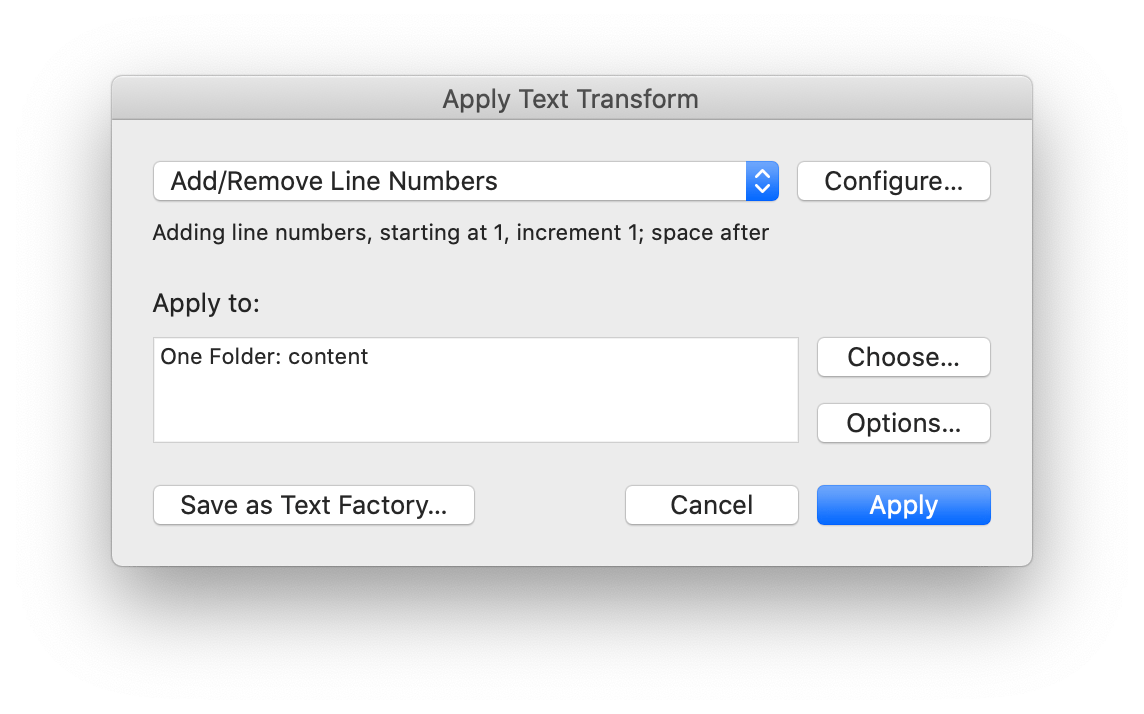Viewport: 1144px width, 714px height.
Task: Cancel the text transform dialog
Action: click(x=711, y=505)
